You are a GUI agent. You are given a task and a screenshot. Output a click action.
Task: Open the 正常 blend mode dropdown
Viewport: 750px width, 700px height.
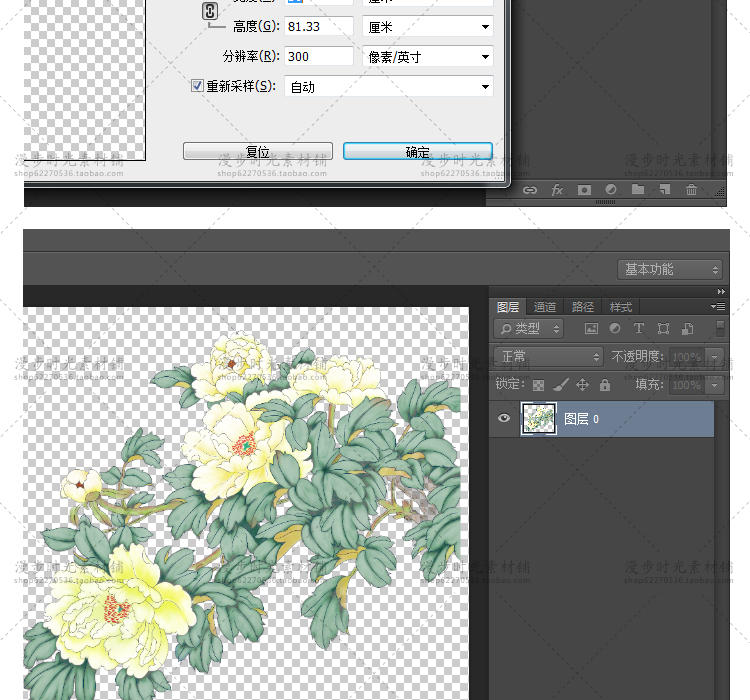click(549, 357)
